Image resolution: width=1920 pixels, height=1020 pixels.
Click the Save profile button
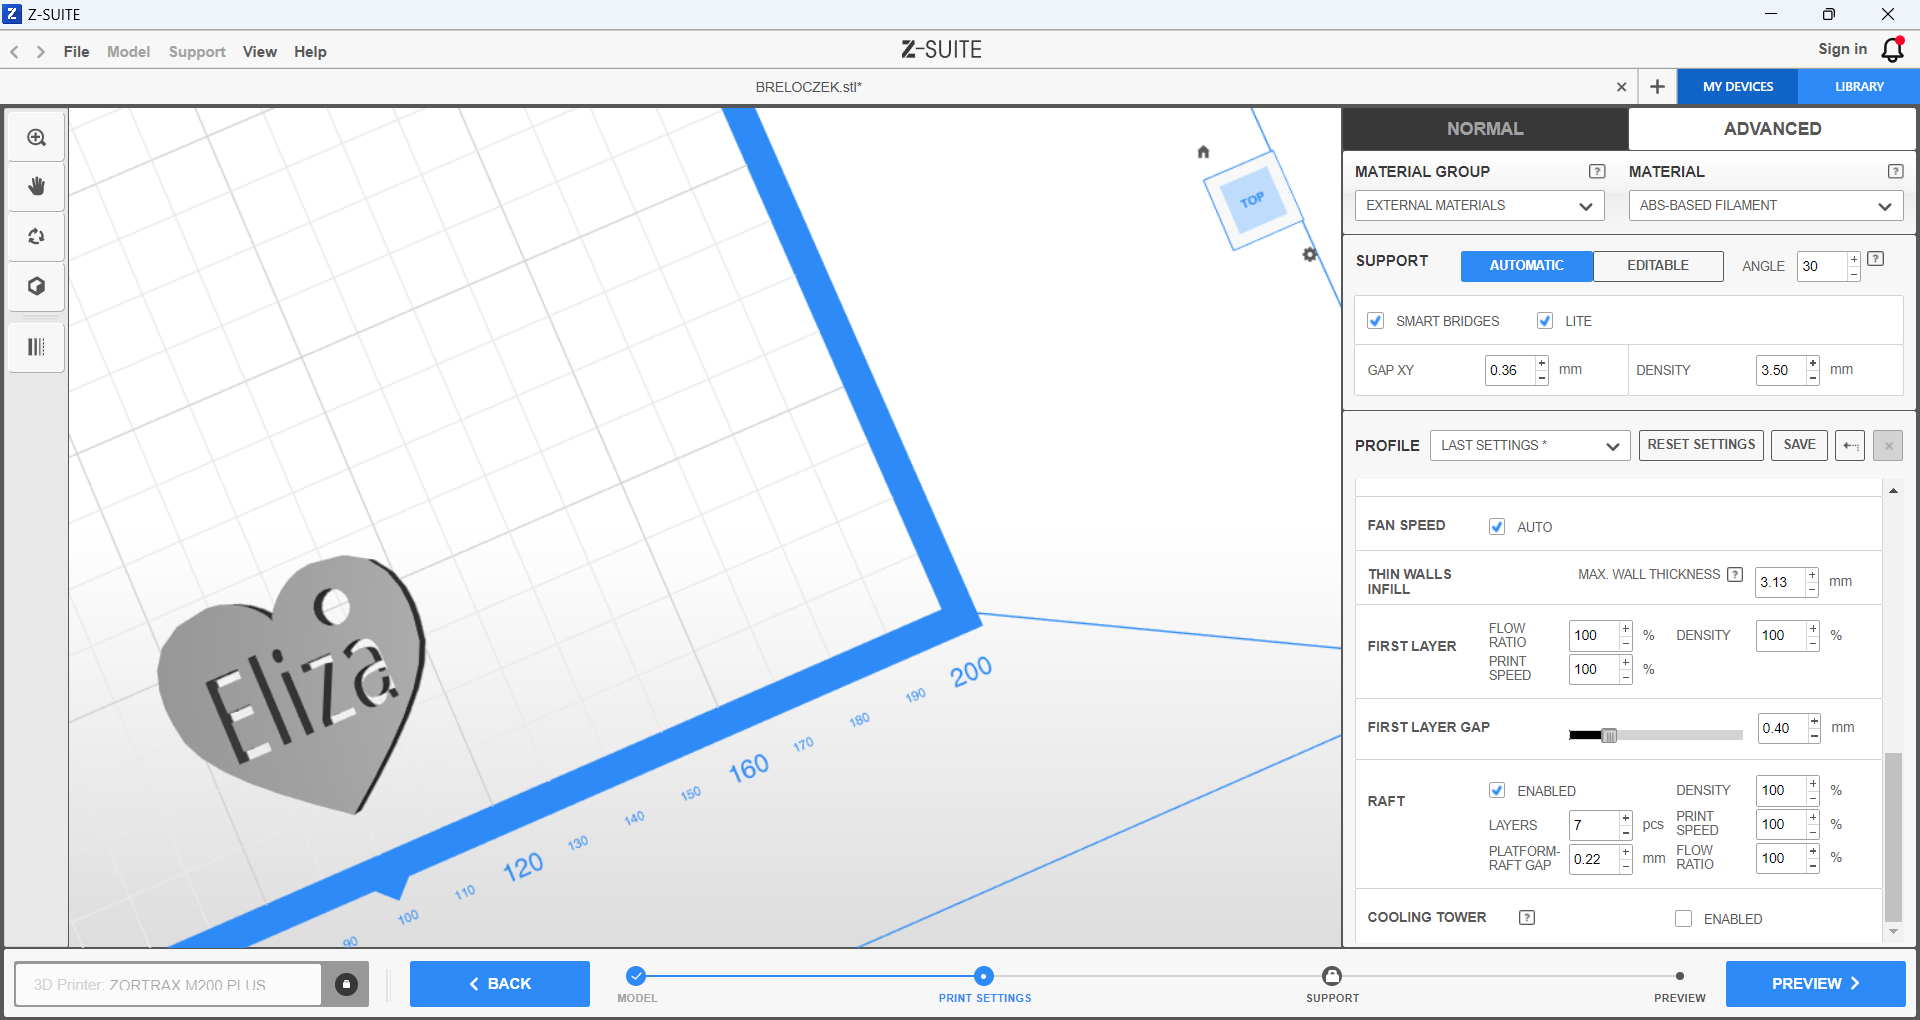tap(1799, 445)
